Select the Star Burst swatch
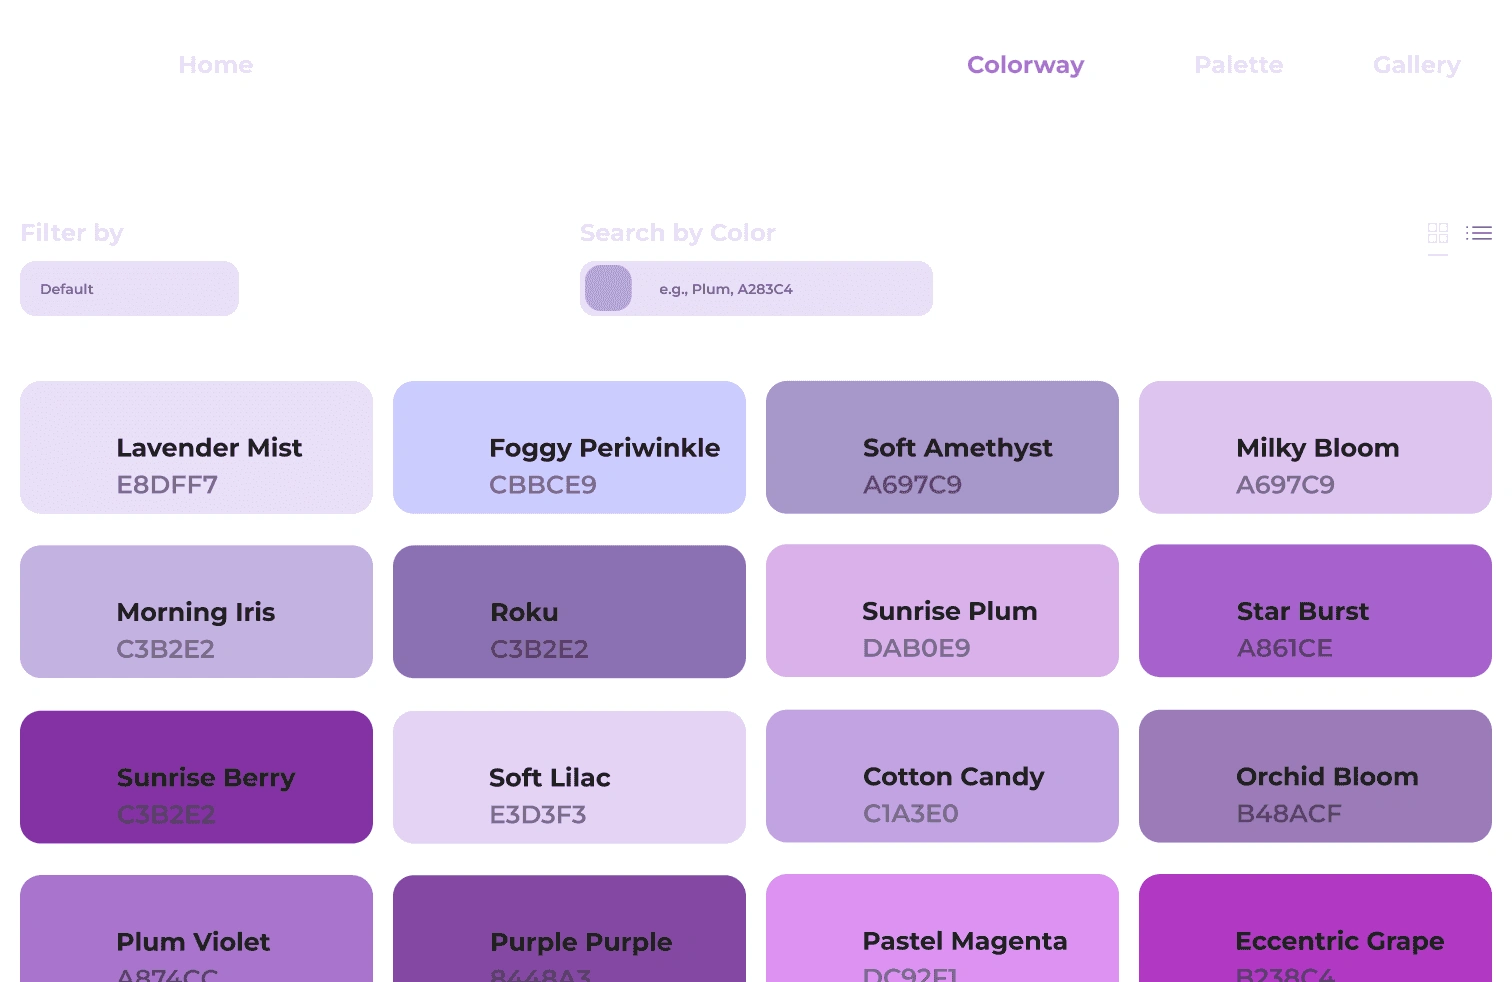 pos(1315,610)
